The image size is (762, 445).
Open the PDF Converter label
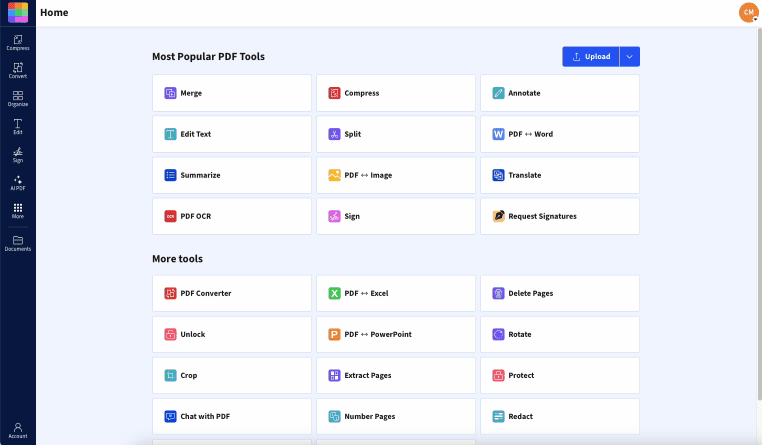point(206,293)
